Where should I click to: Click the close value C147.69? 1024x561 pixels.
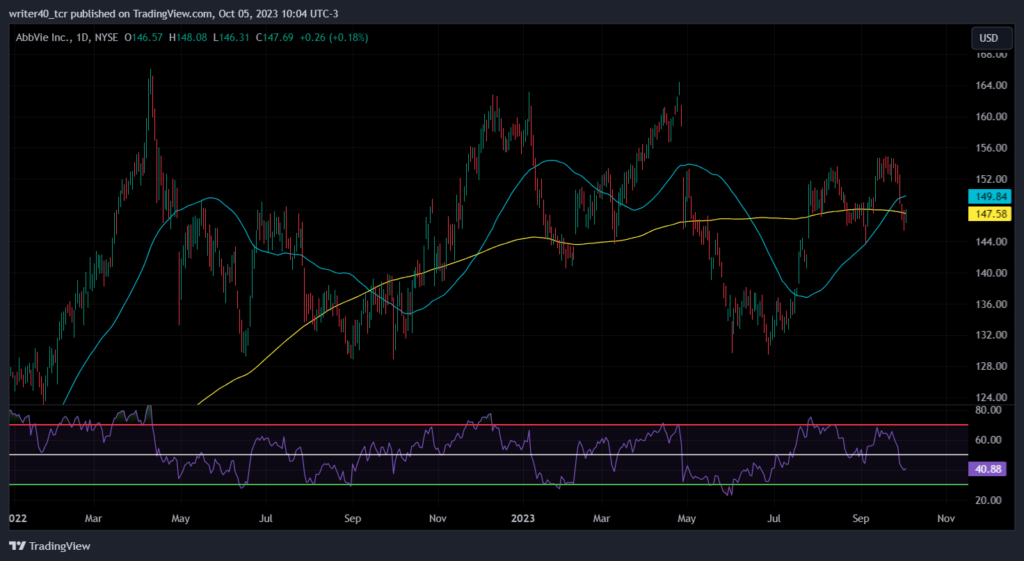275,38
